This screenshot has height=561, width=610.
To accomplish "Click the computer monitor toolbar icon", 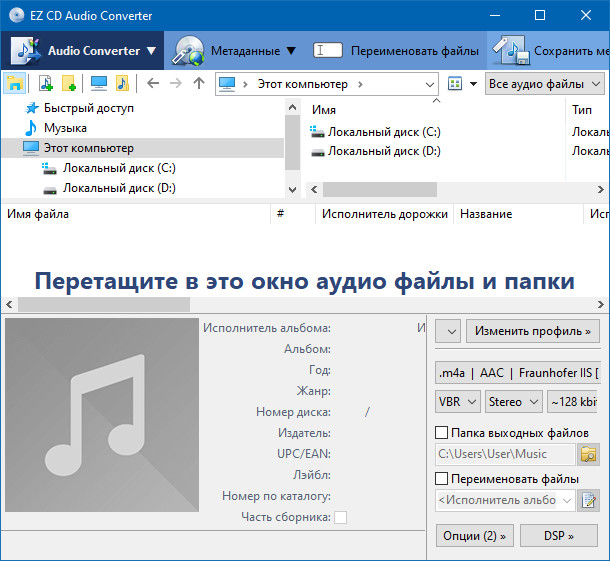I will 99,83.
